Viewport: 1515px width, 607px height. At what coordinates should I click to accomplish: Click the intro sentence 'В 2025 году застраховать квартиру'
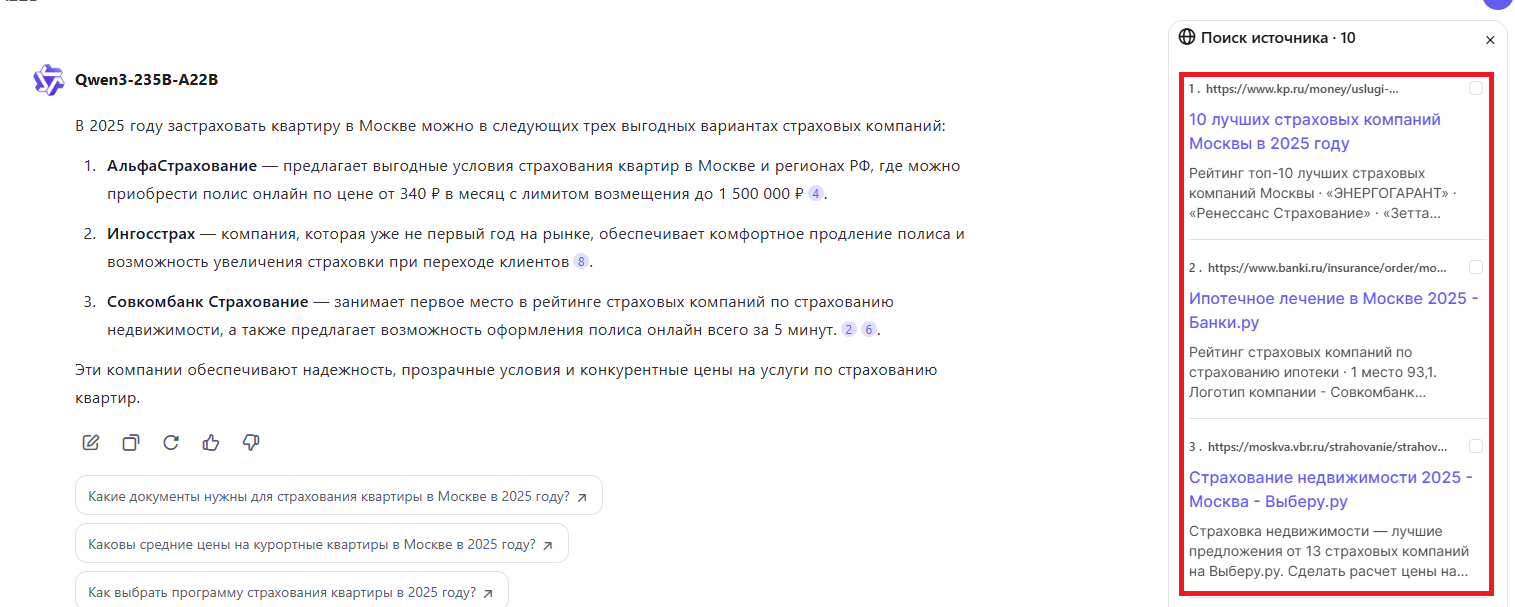tap(510, 127)
